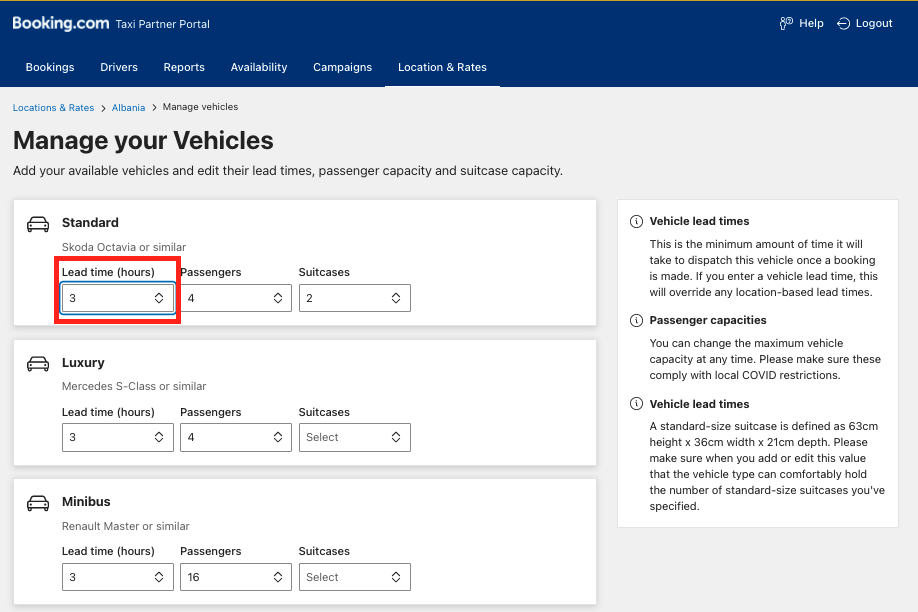The image size is (918, 612).
Task: Click Renault Master or similar text
Action: click(x=126, y=526)
